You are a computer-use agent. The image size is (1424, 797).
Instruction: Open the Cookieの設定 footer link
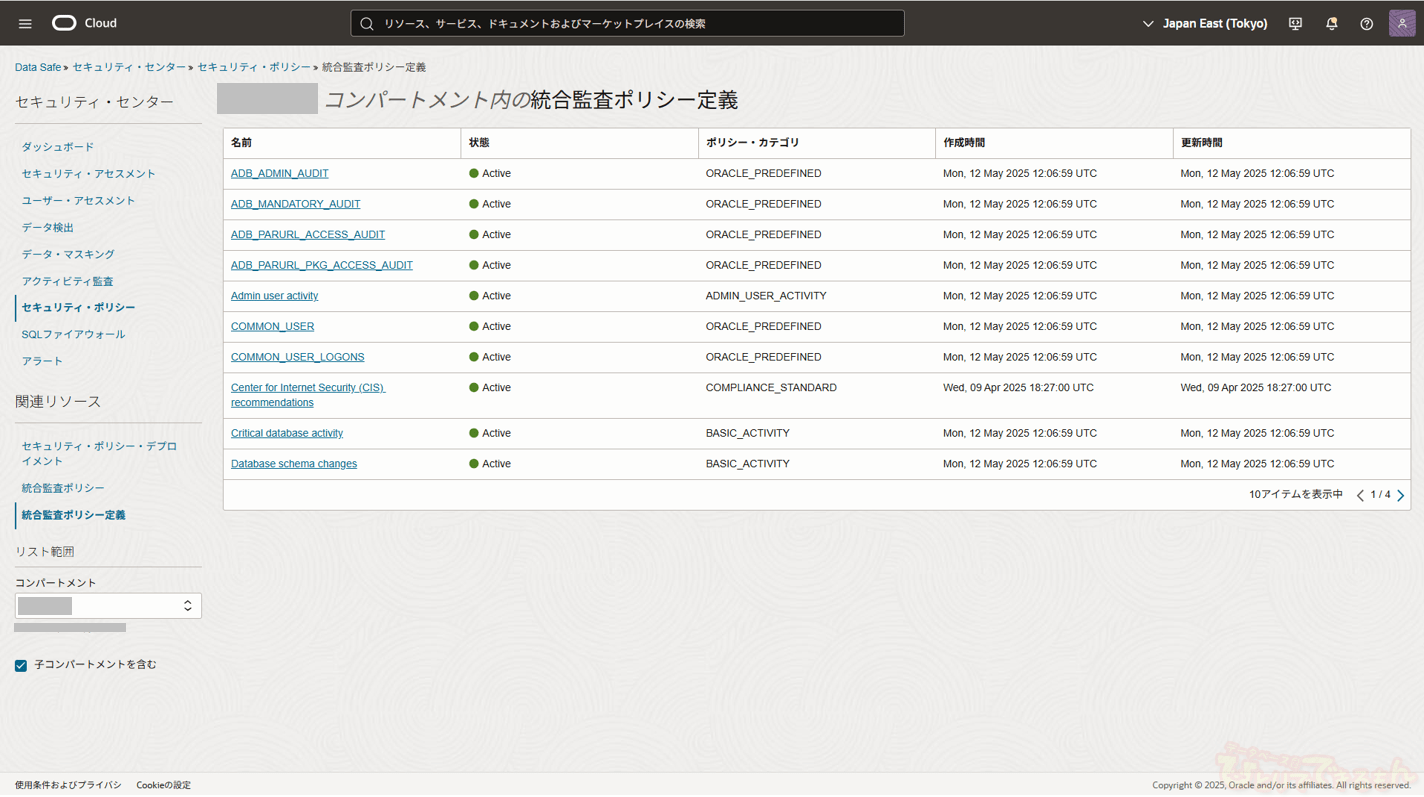pos(163,785)
